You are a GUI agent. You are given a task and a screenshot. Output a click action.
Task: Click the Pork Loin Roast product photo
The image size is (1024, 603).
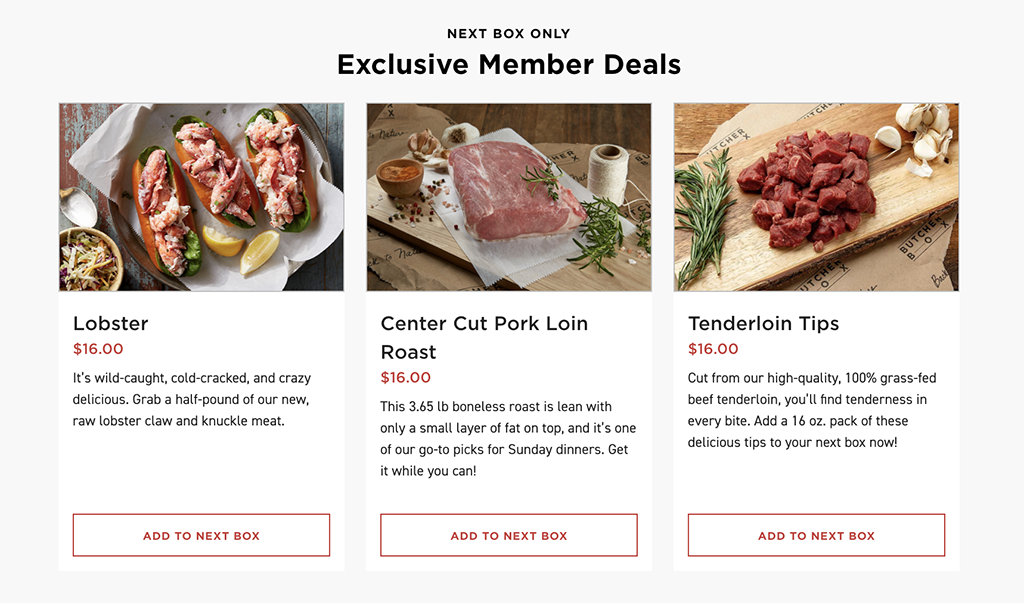pyautogui.click(x=508, y=197)
